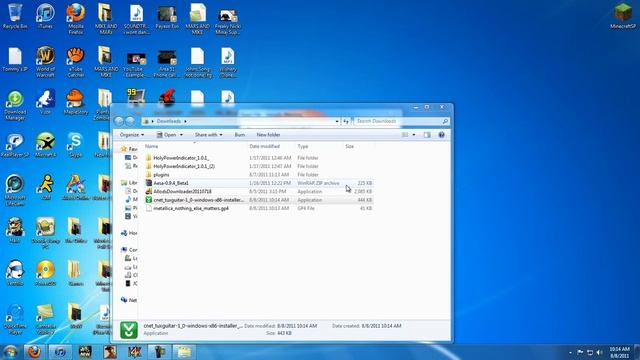Toggle the preview pane button in Explorer
Viewport: 640px width, 360px height.
pyautogui.click(x=427, y=135)
